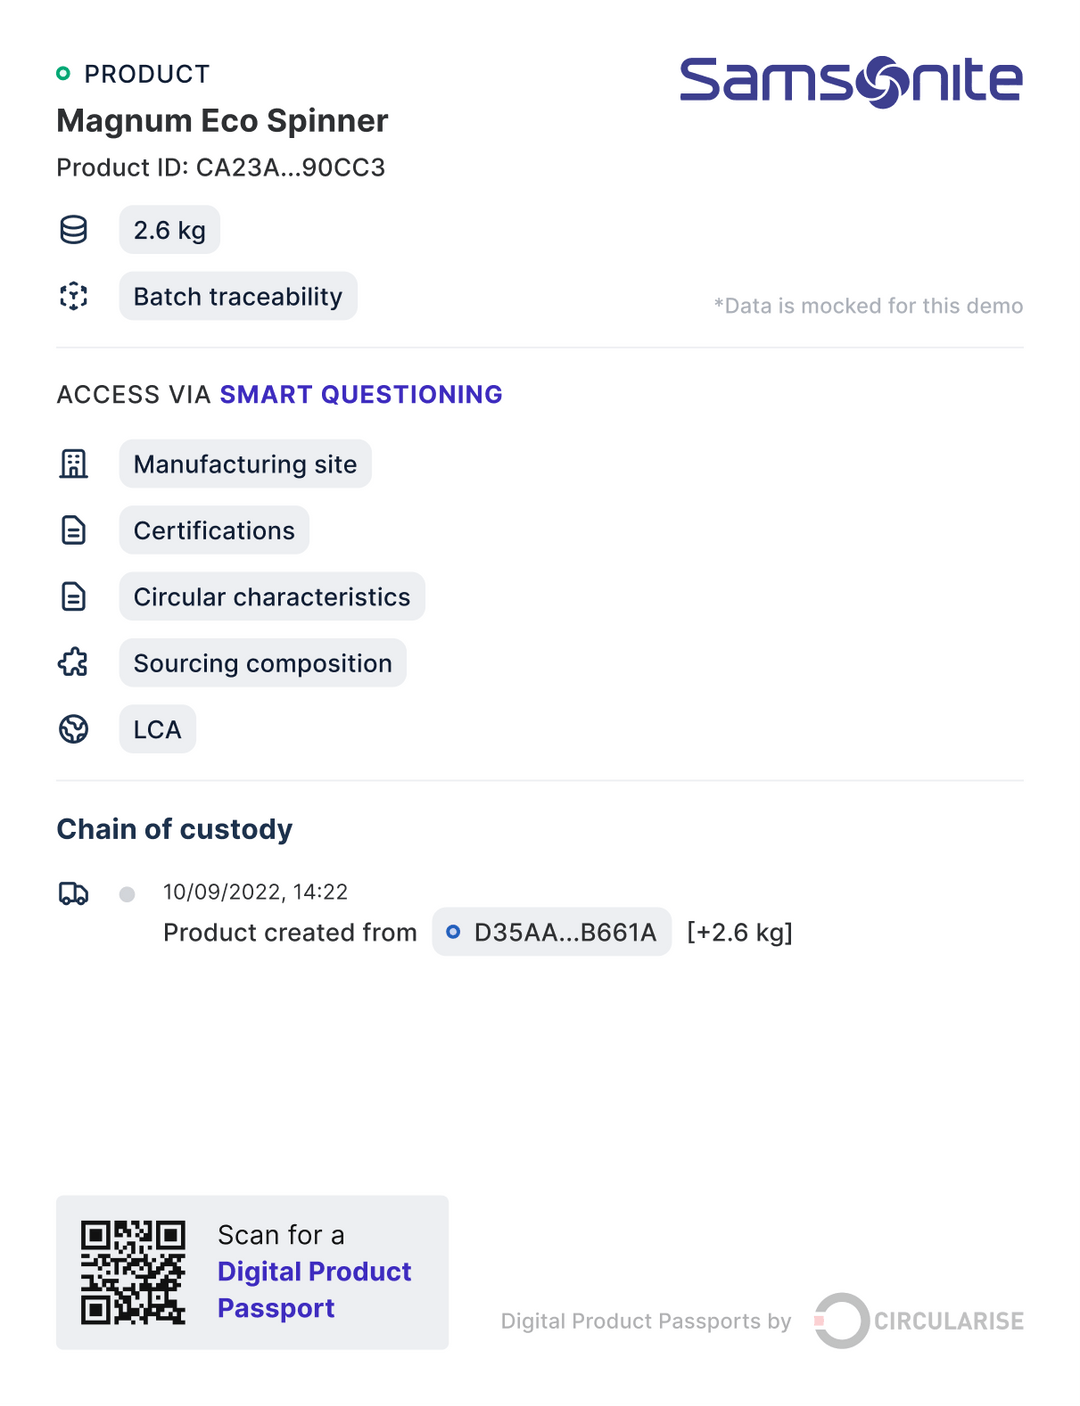Click the Batch traceability tag
The image size is (1080, 1406).
[238, 296]
